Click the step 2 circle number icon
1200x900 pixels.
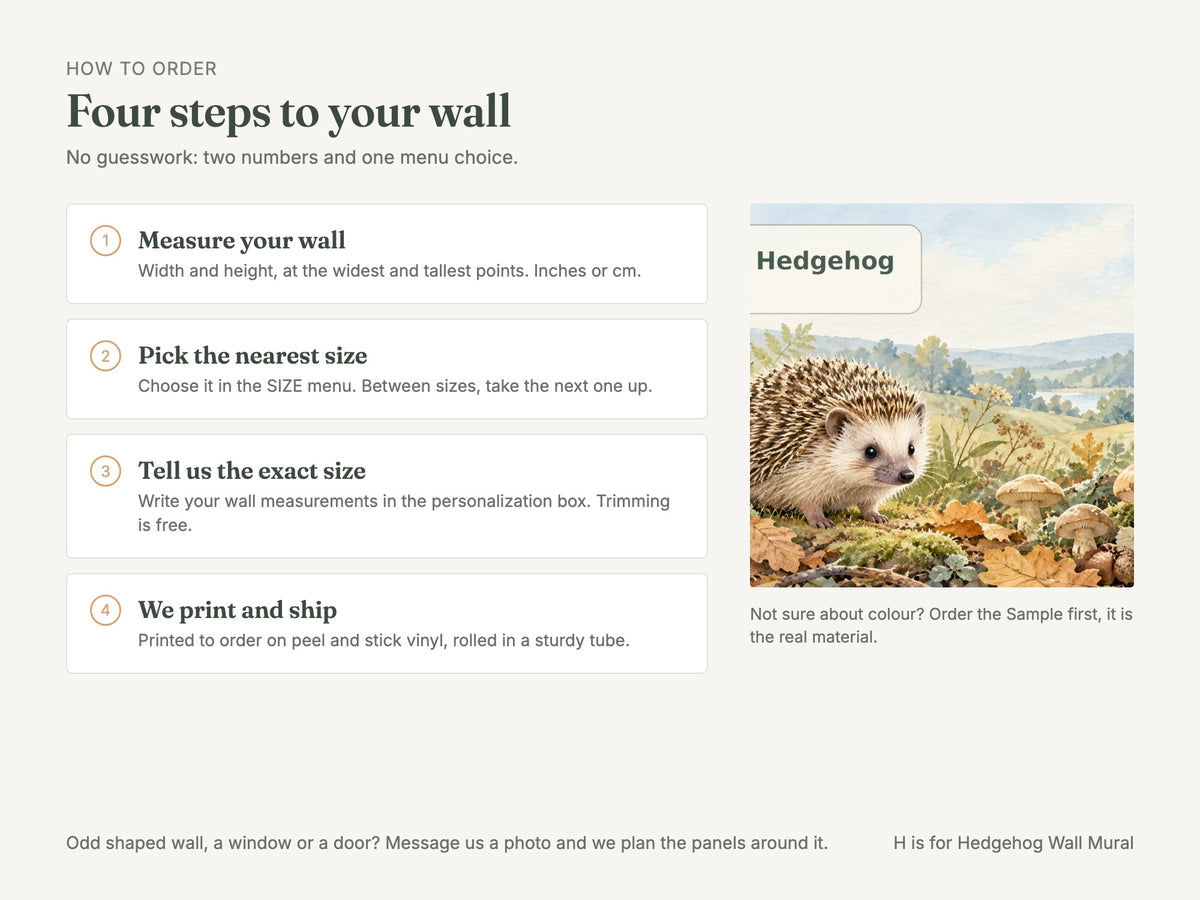point(105,356)
